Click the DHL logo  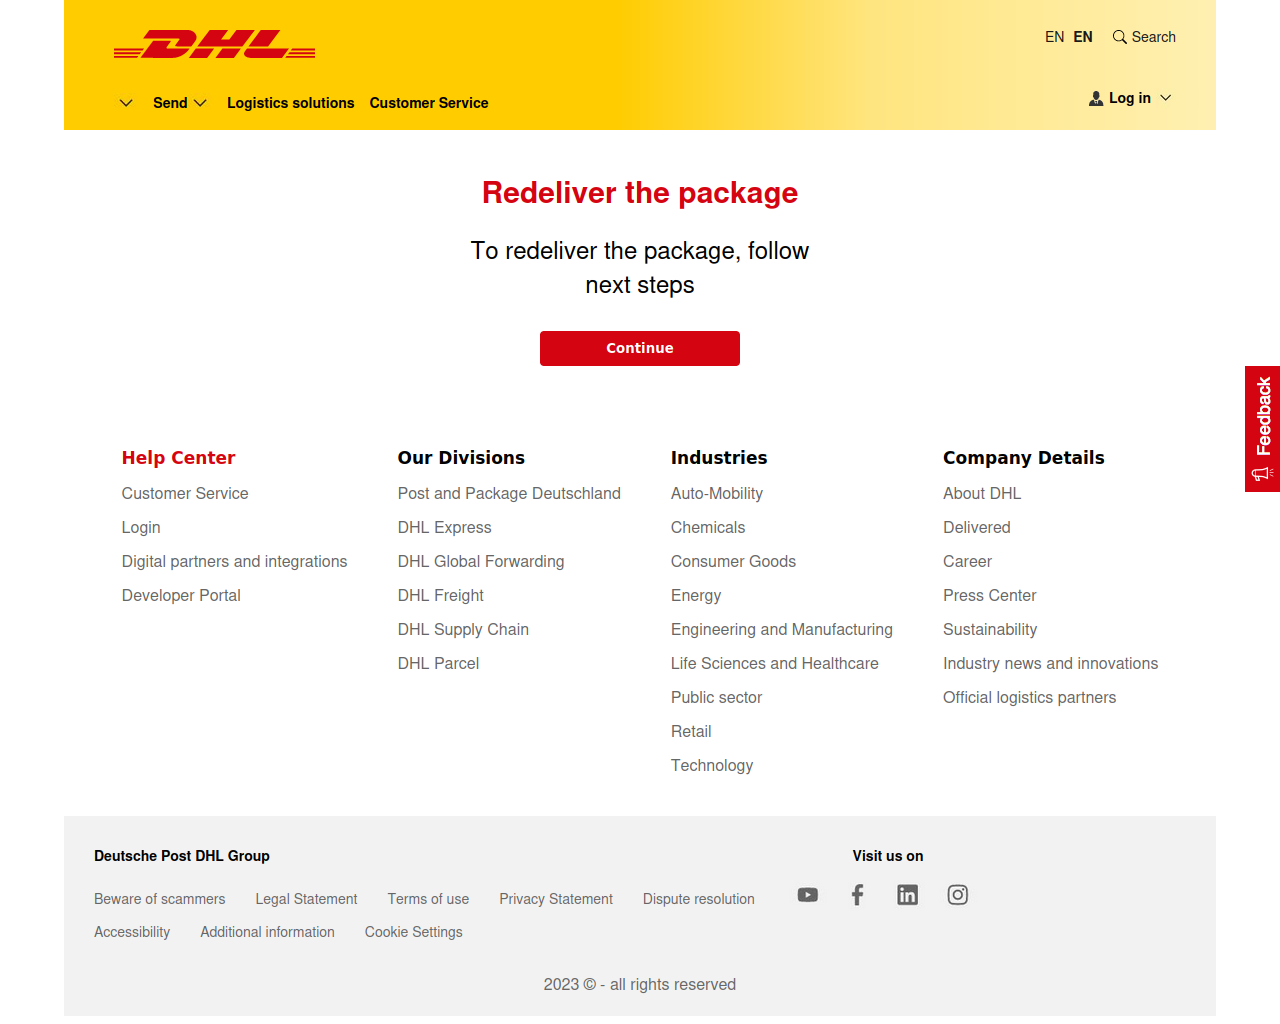215,44
